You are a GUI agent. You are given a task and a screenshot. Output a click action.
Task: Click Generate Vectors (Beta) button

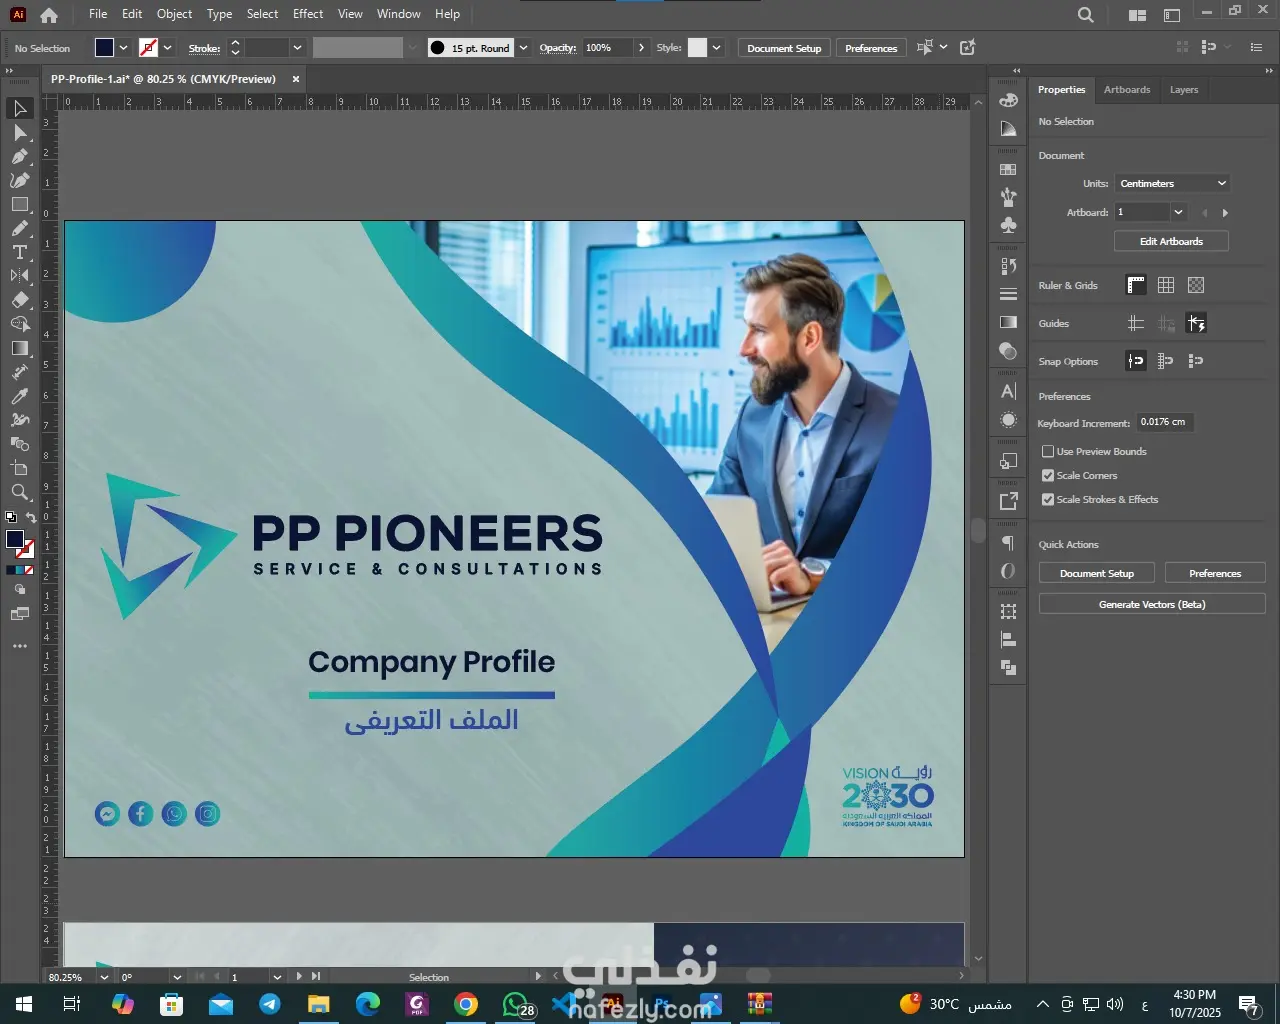tap(1152, 605)
